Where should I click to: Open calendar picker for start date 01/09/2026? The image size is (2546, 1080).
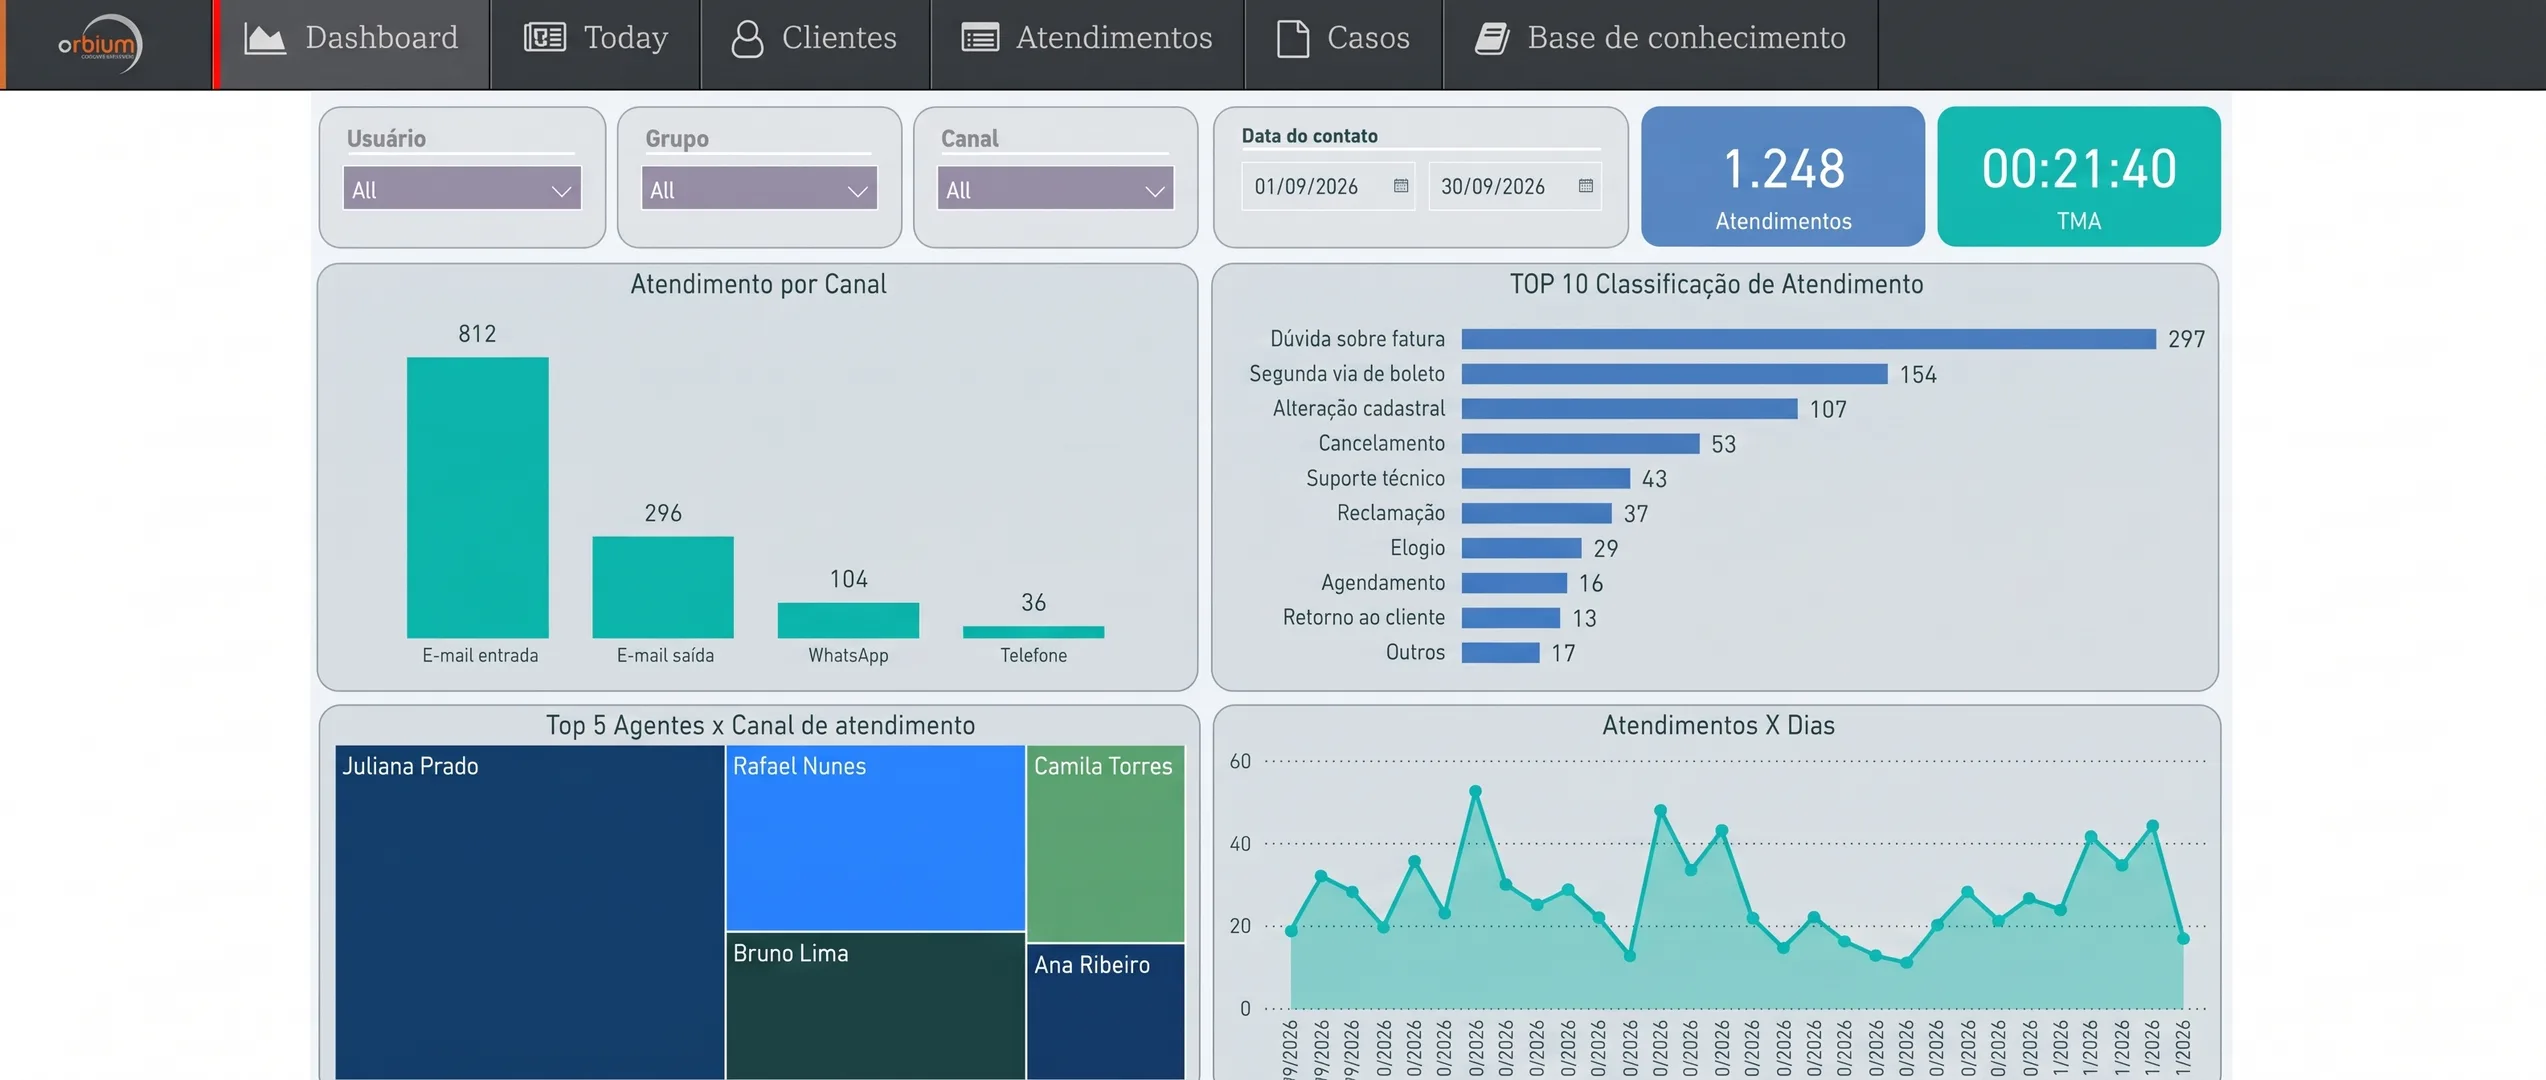[1401, 186]
